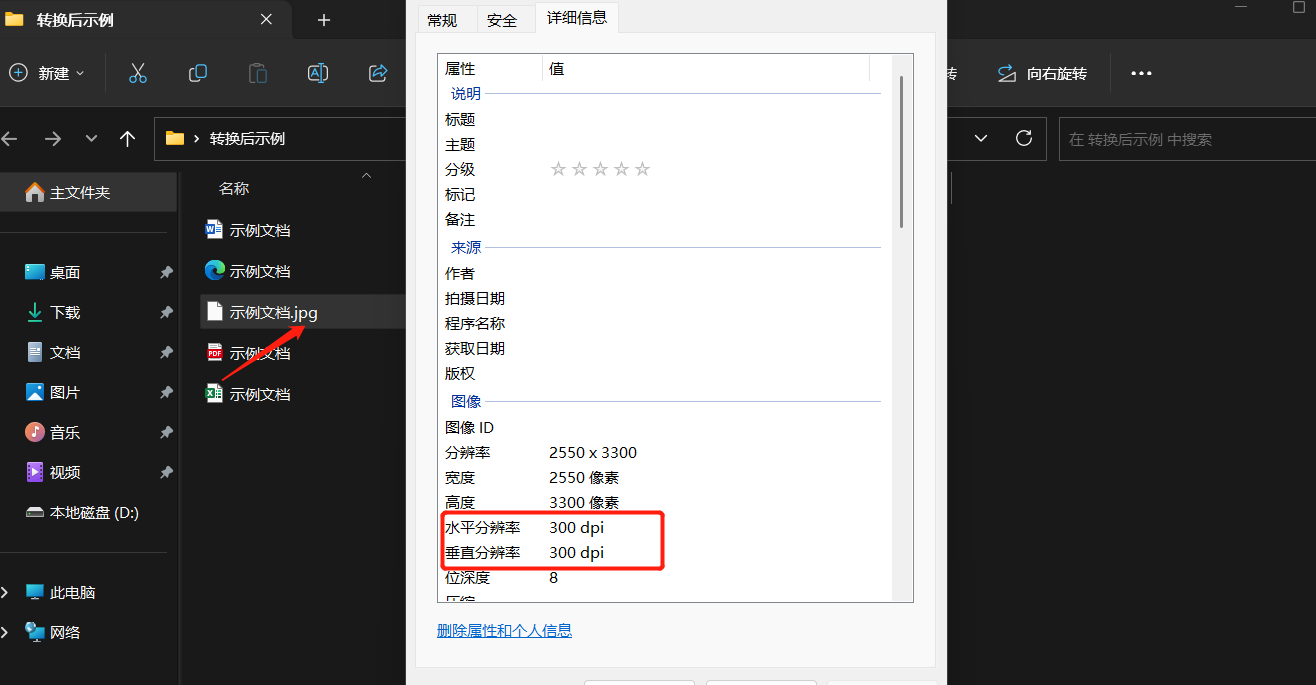Go up one folder level

tap(127, 139)
